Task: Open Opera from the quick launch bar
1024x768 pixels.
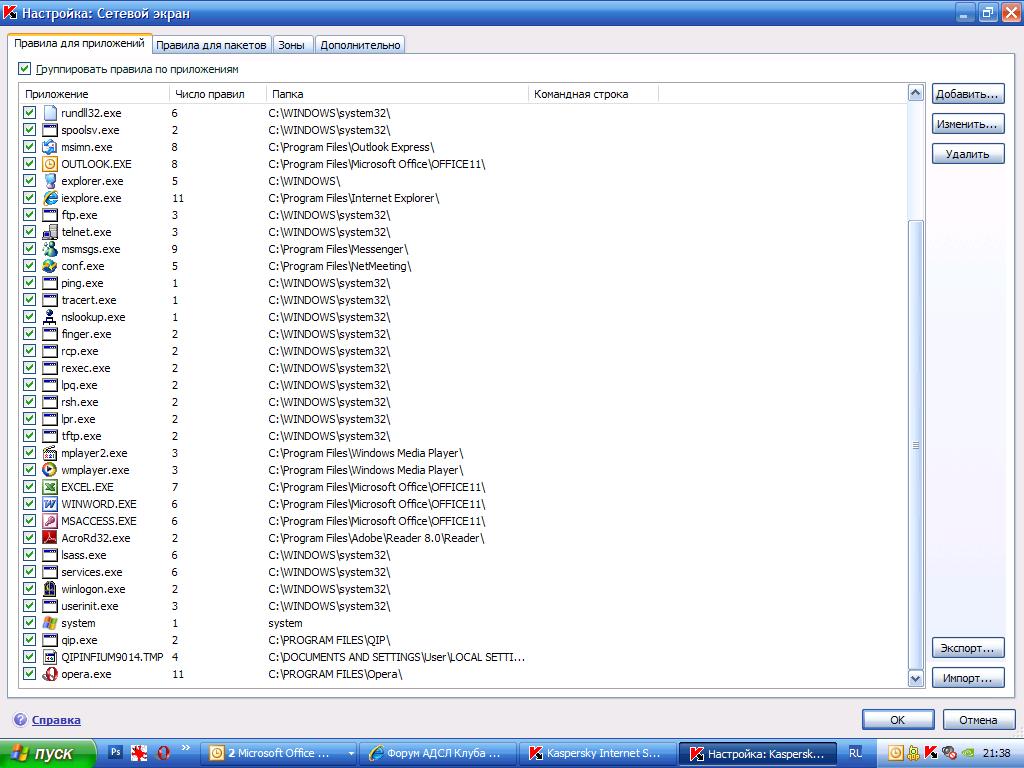Action: (163, 752)
